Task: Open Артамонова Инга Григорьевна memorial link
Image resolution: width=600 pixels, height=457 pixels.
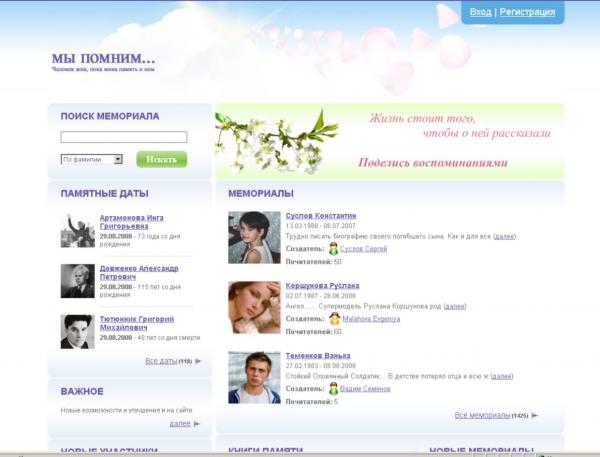Action: pyautogui.click(x=131, y=222)
